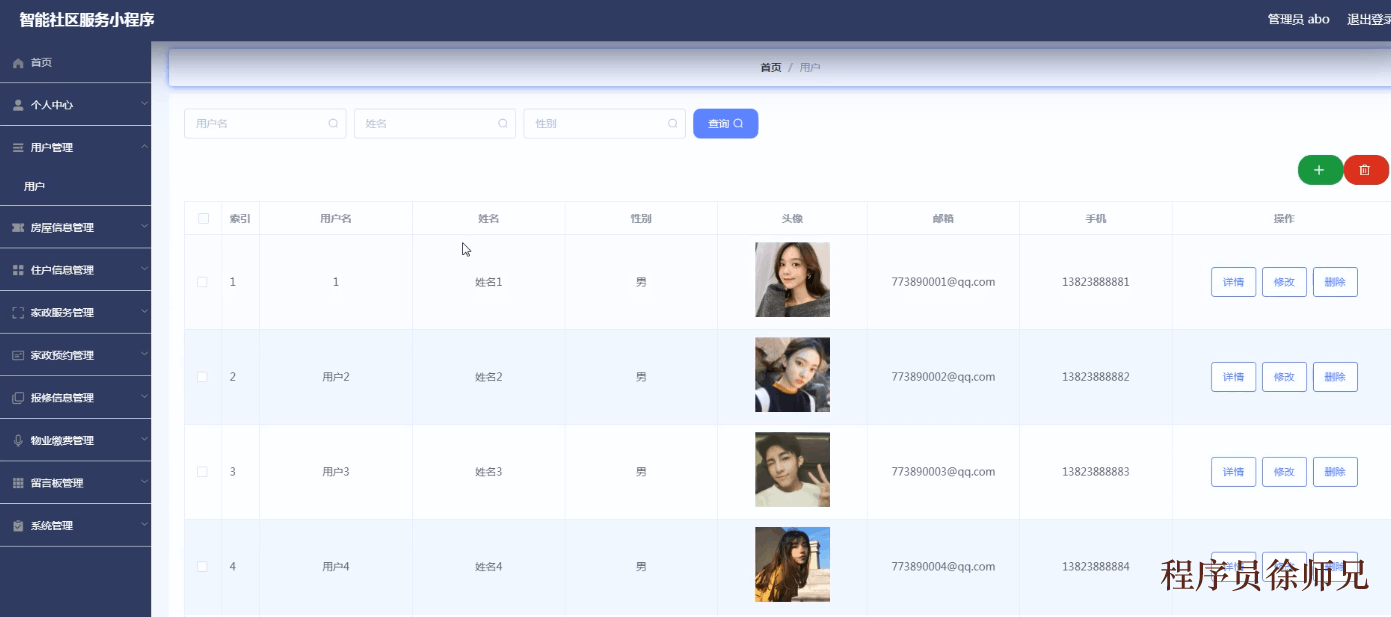1391x617 pixels.
Task: Click the microphone icon beside 物业缴费管理
Action: (x=18, y=440)
